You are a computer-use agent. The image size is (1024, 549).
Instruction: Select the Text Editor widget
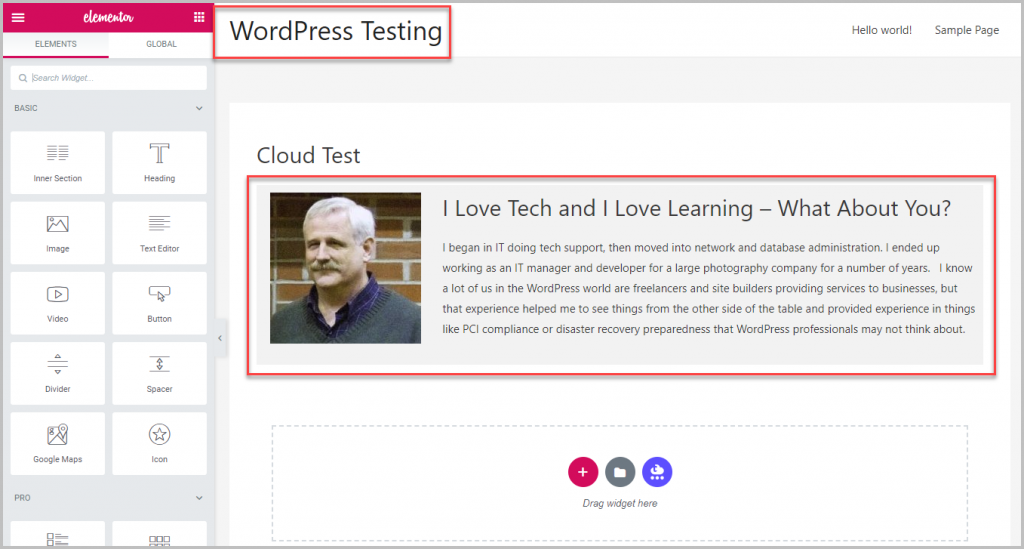(x=159, y=233)
